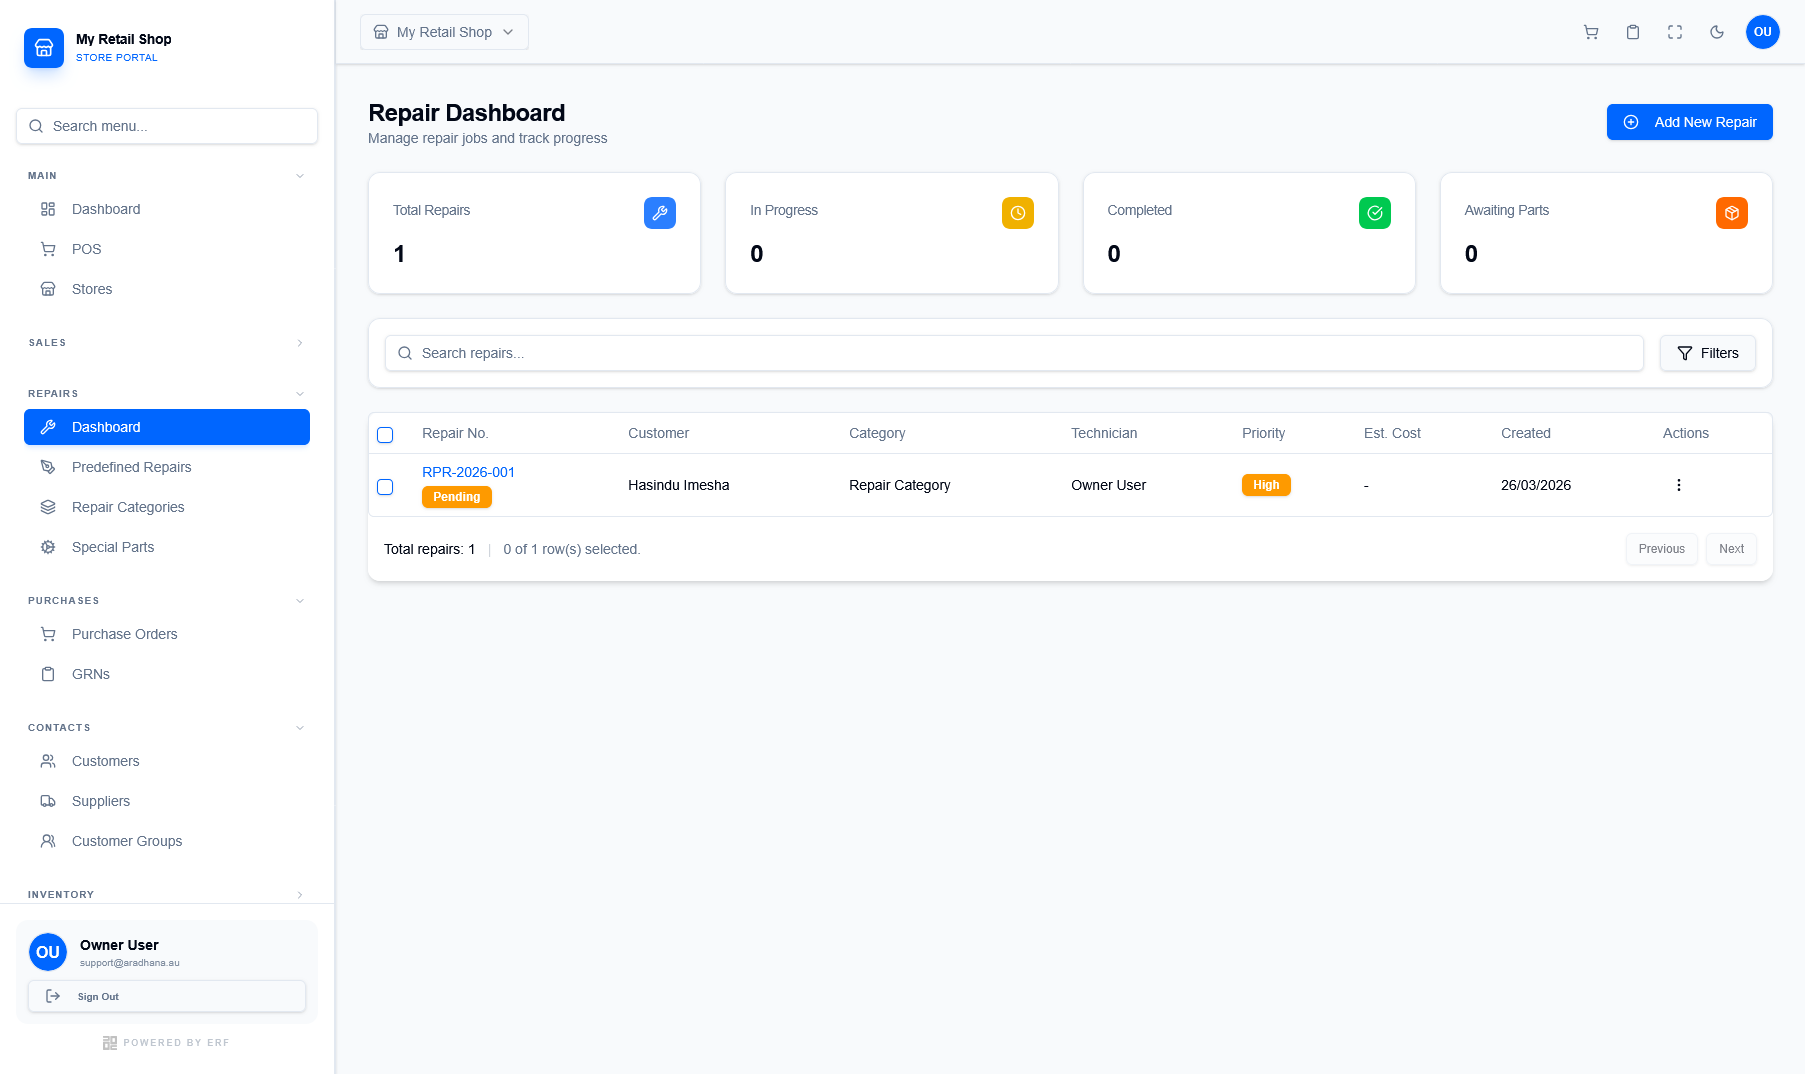
Task: Open Filters for the repairs list
Action: pos(1708,353)
